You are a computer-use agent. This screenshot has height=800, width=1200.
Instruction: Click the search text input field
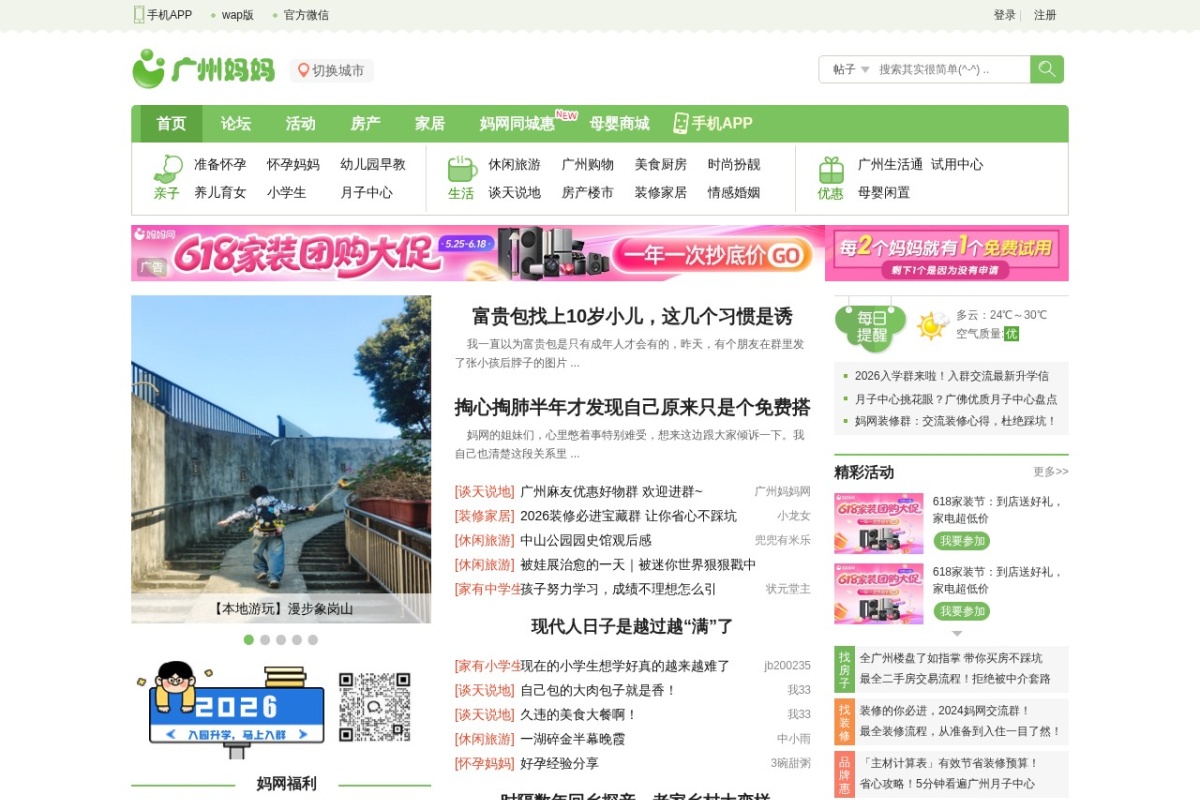[x=952, y=69]
